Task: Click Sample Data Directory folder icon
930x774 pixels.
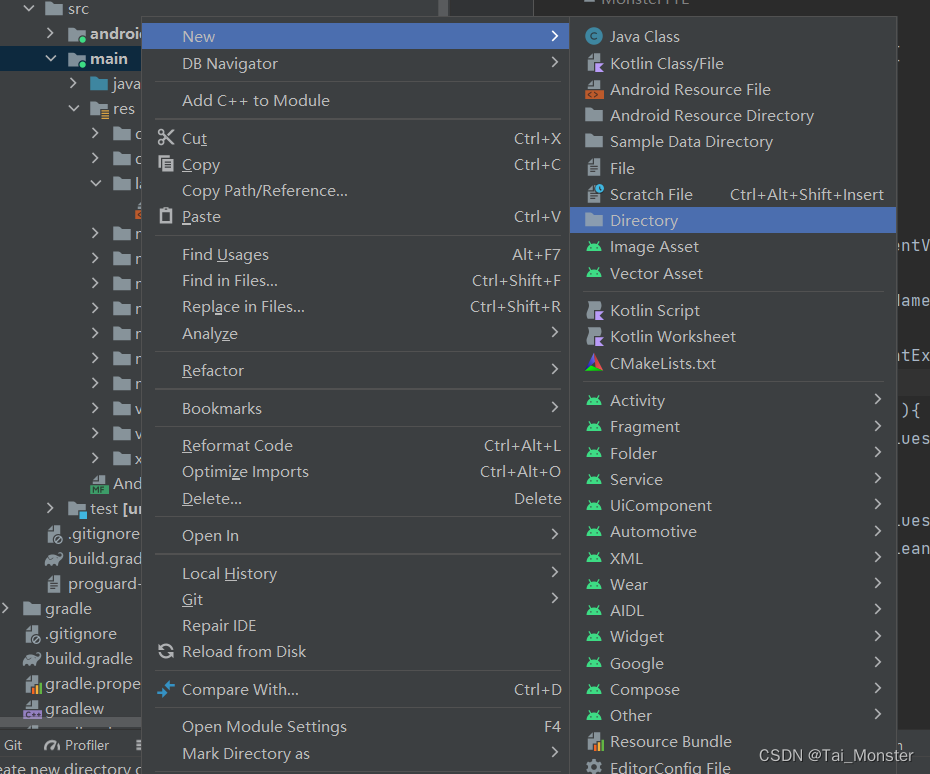Action: point(594,141)
